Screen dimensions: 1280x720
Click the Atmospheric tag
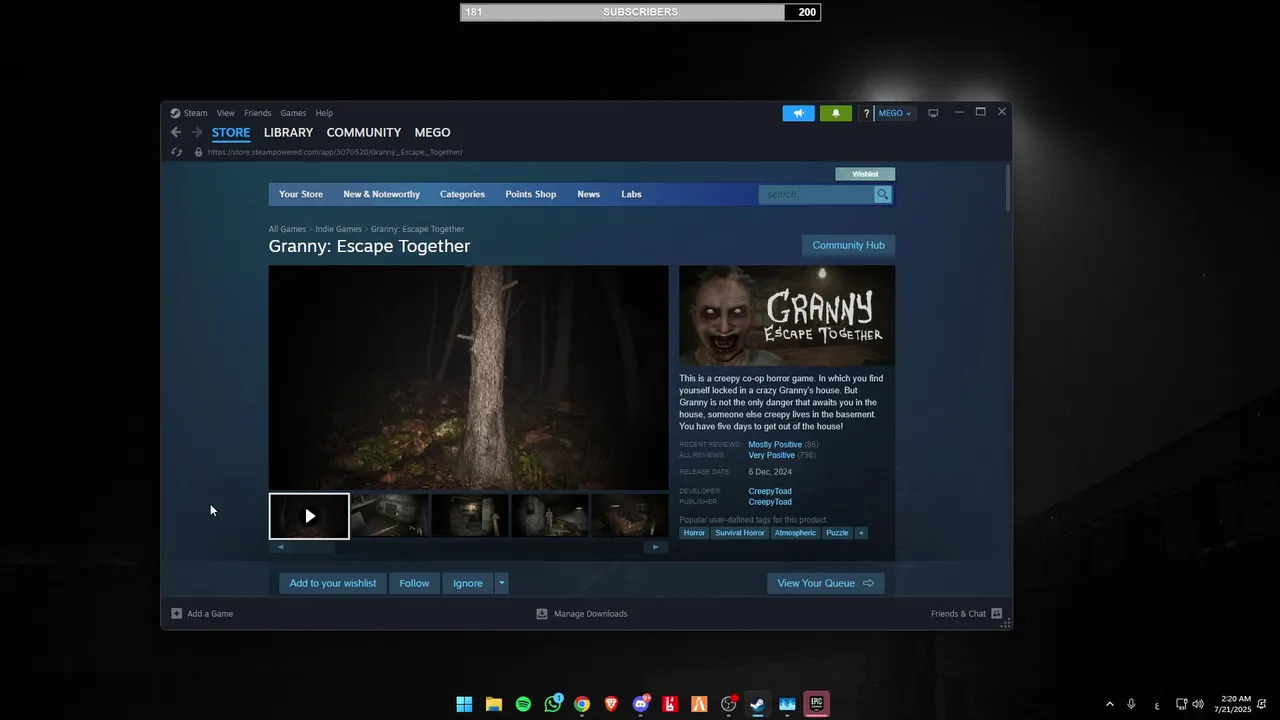coord(795,533)
